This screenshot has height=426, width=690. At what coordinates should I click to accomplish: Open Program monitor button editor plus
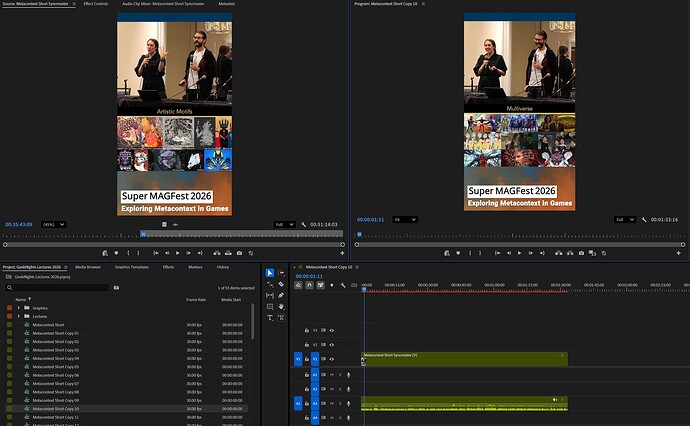click(679, 253)
